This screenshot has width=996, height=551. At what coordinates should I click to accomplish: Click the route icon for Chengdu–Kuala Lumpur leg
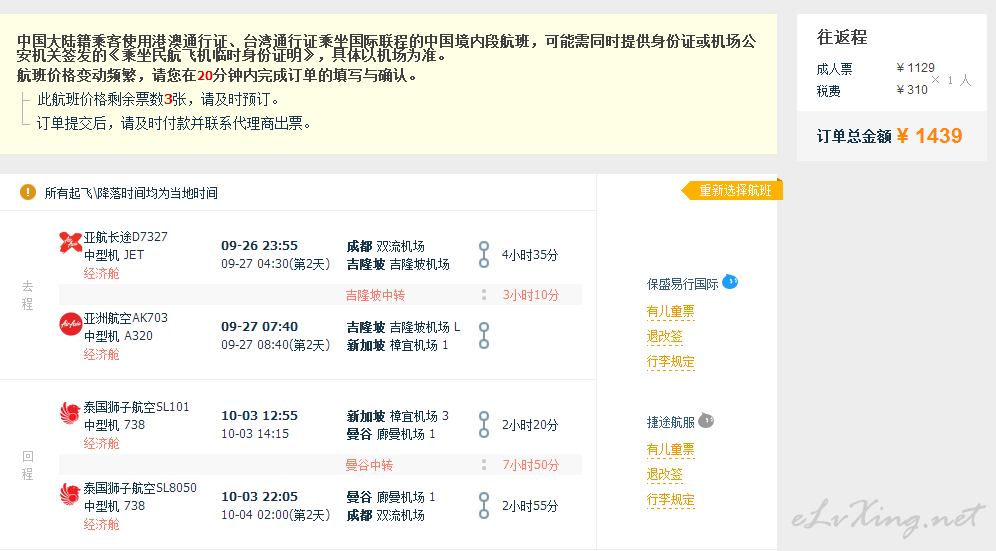[x=484, y=255]
